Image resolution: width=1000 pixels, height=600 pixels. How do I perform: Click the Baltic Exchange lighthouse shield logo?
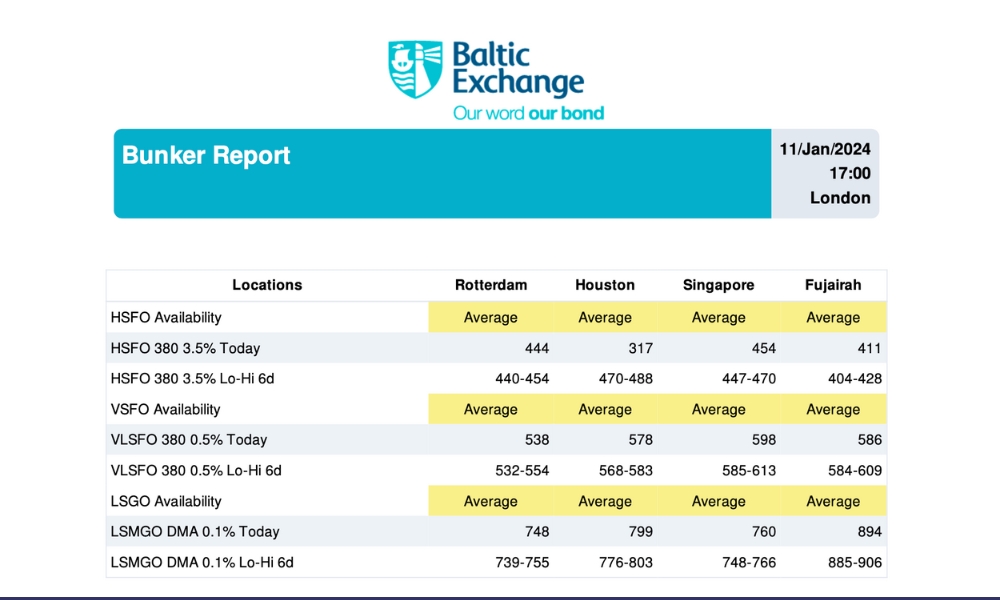click(x=415, y=69)
